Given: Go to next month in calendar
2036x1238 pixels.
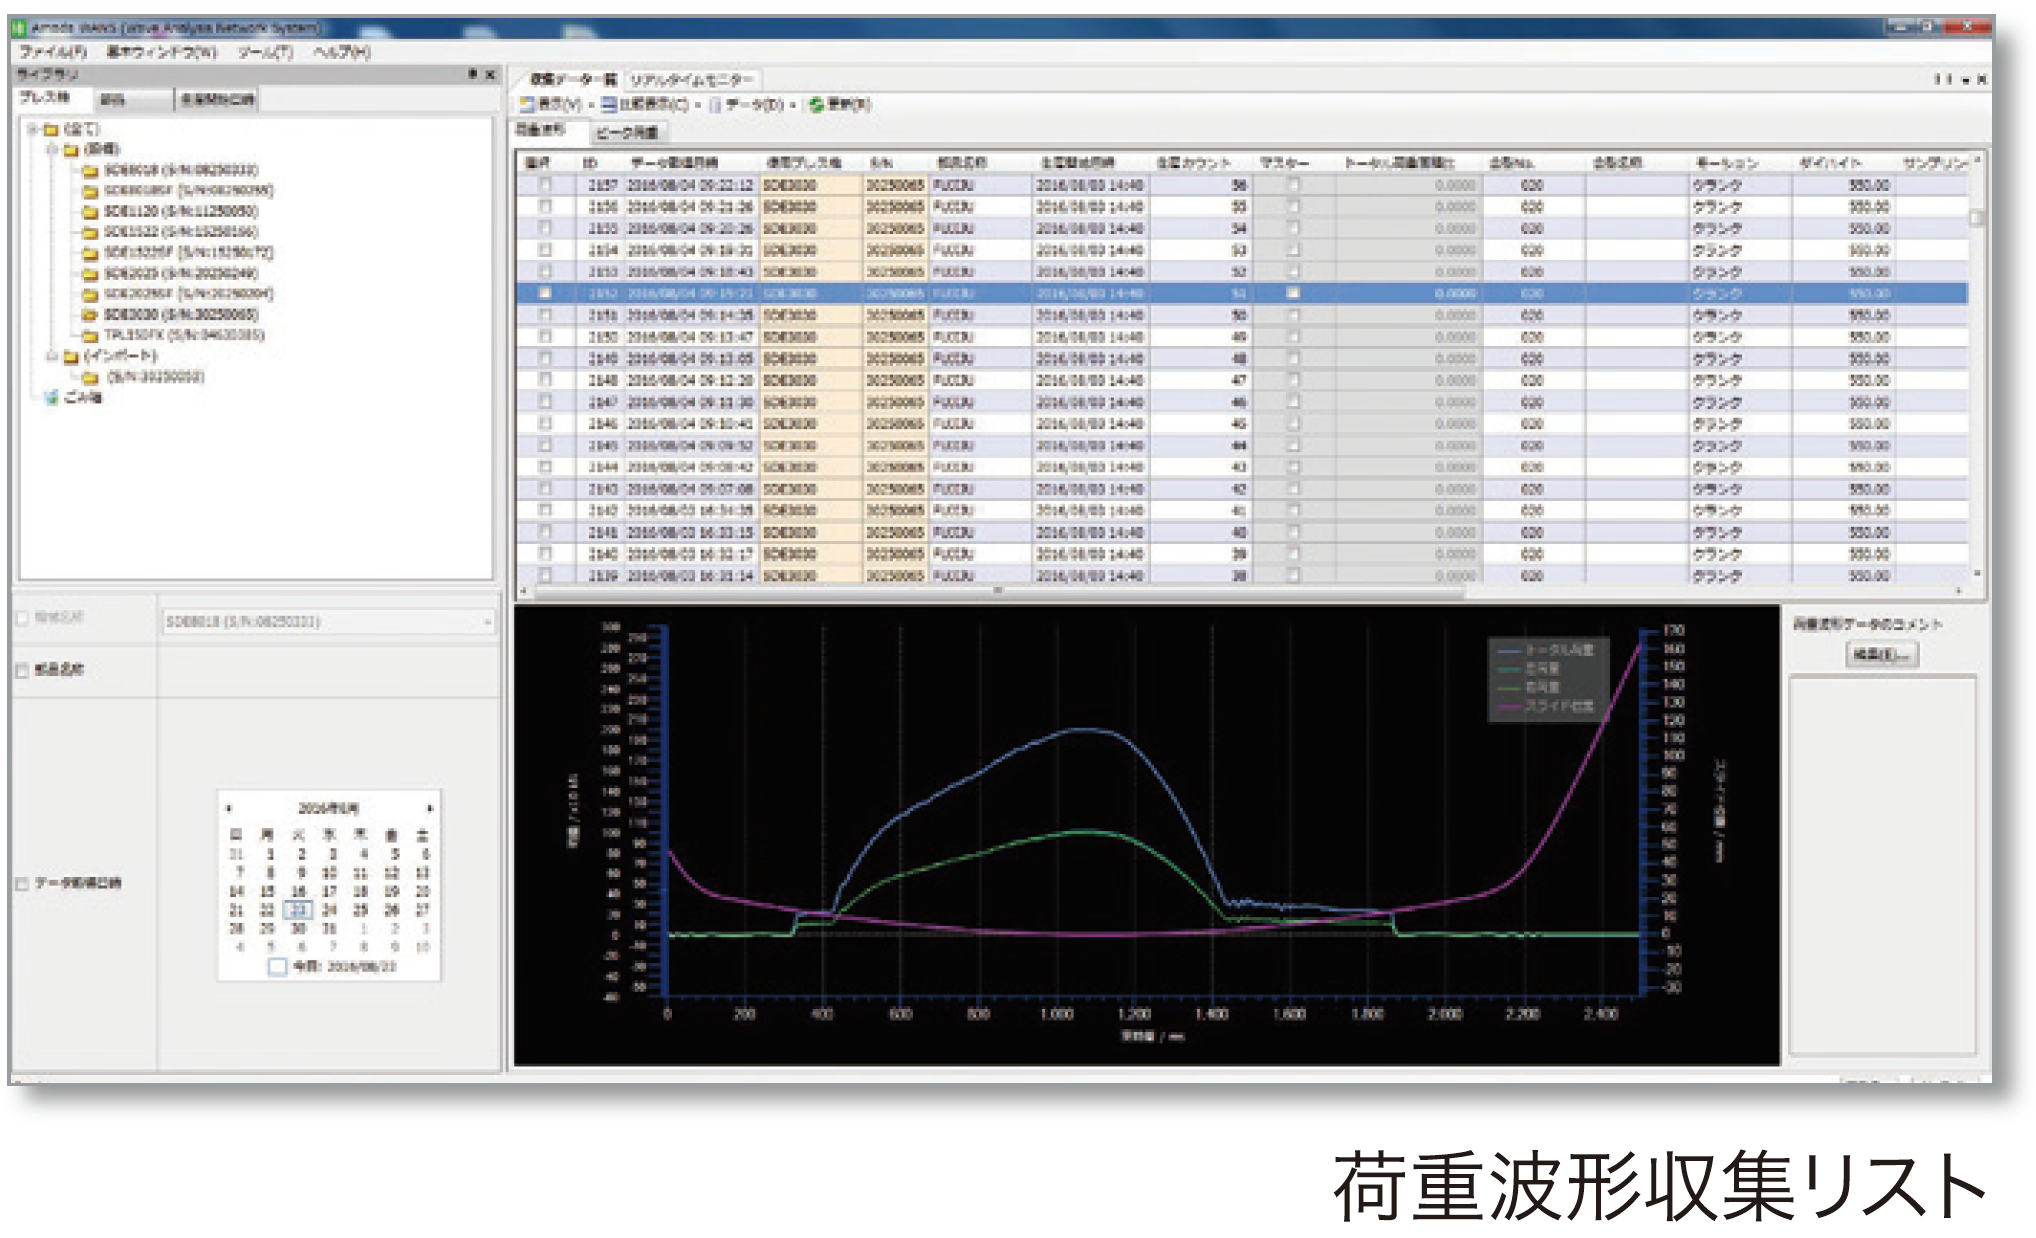Looking at the screenshot, I should [430, 808].
